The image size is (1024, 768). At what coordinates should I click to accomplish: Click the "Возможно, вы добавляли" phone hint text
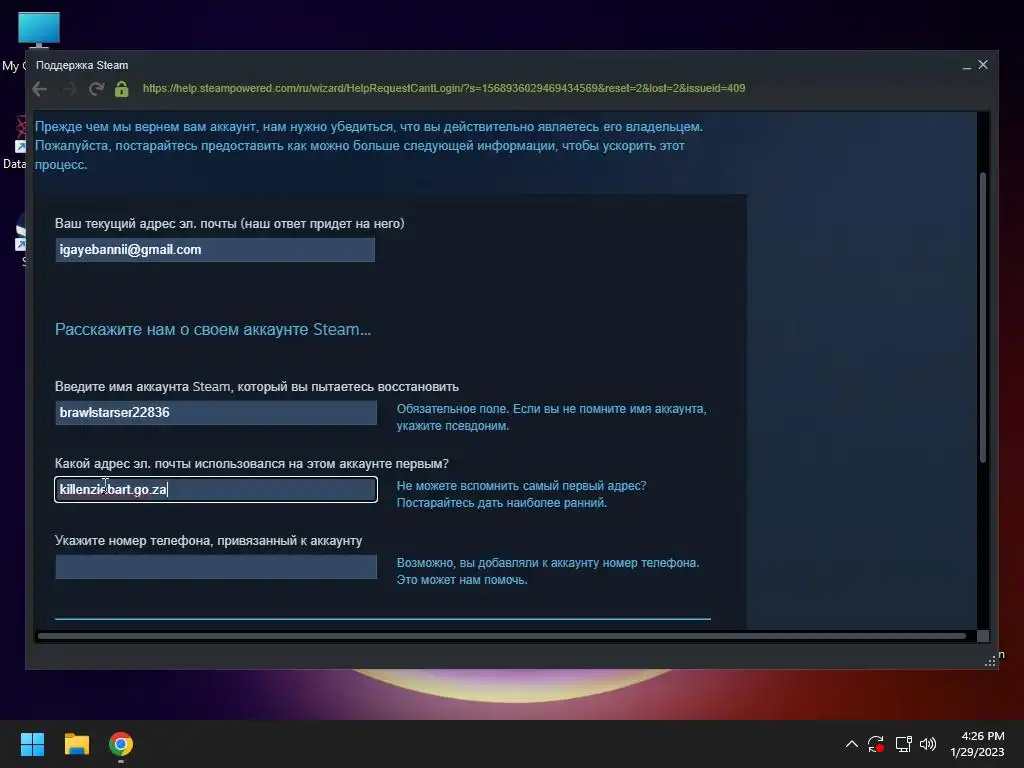click(547, 571)
